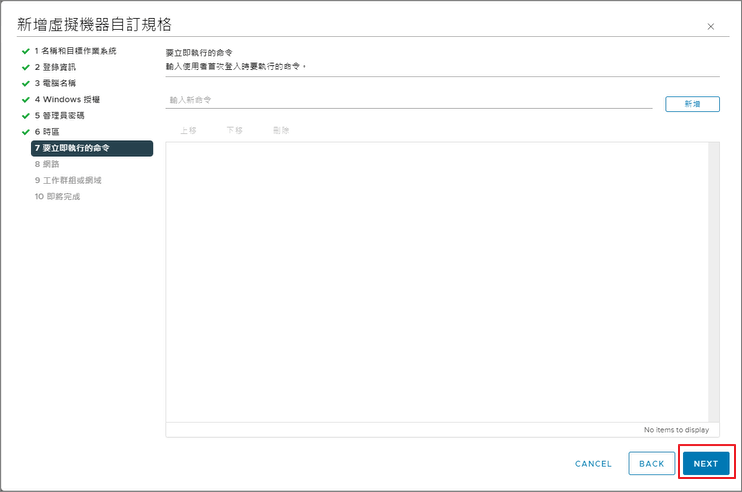Go to step 2 登錄資訊
This screenshot has height=492, width=742.
coord(55,67)
